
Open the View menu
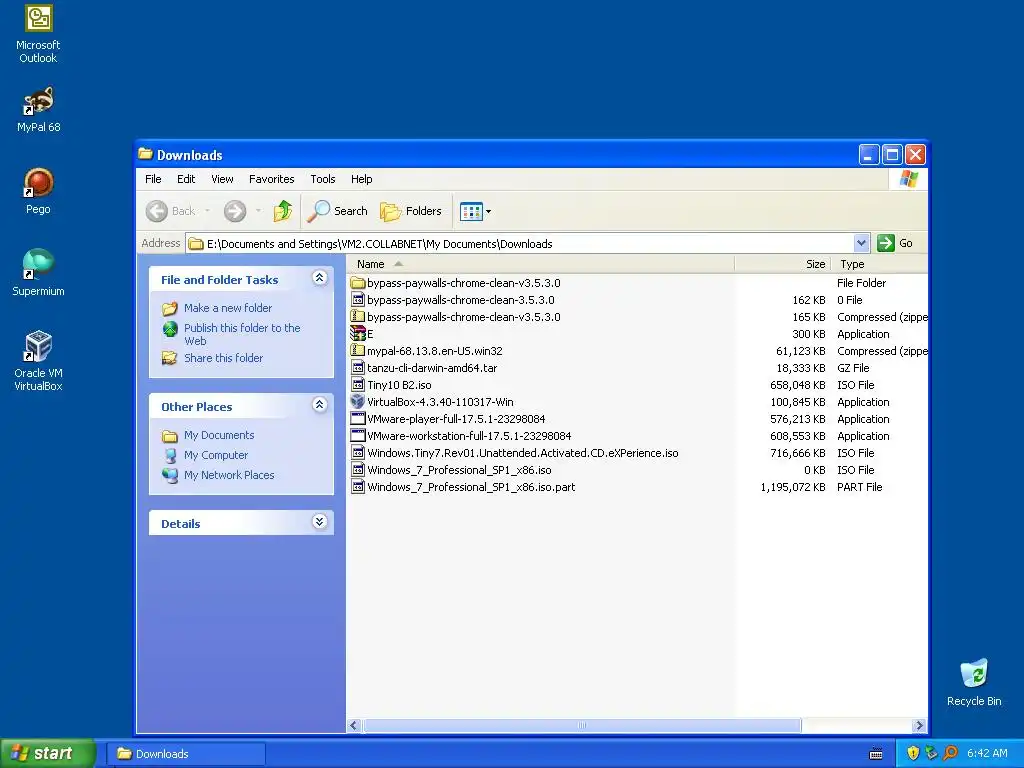click(222, 179)
